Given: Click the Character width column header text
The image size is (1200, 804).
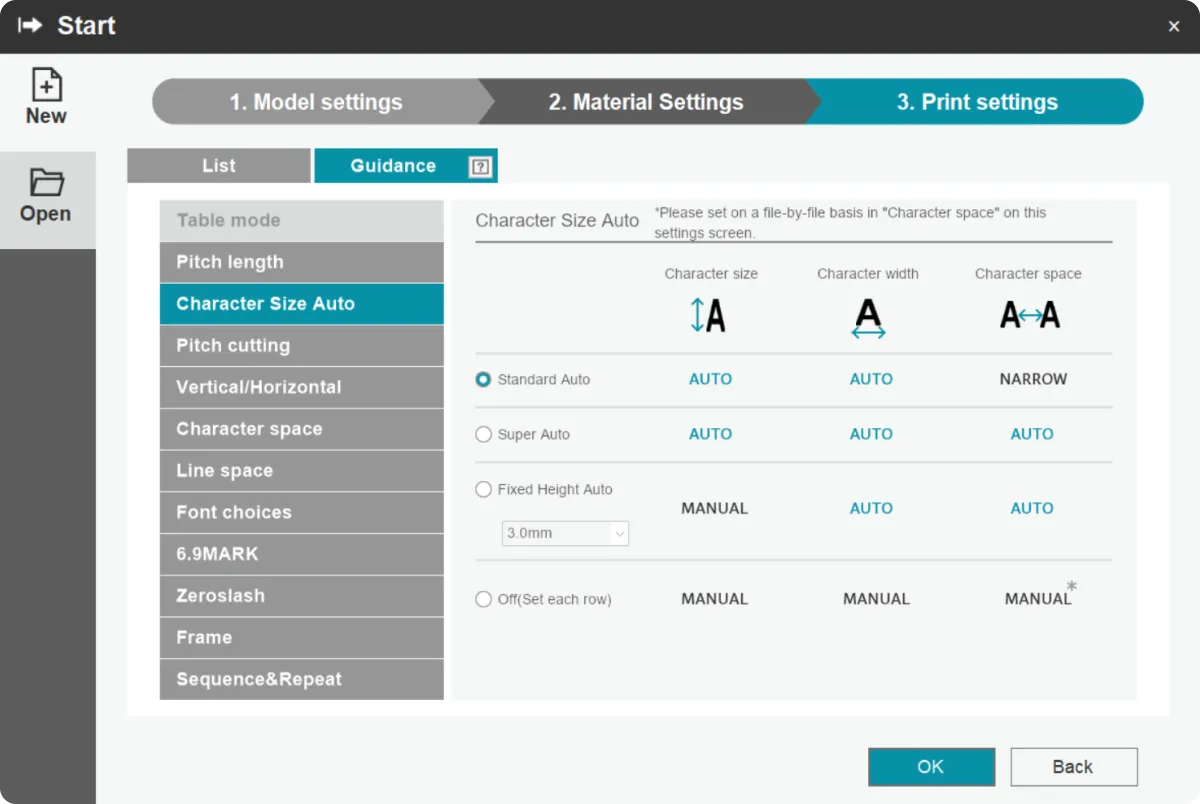Looking at the screenshot, I should [x=868, y=273].
